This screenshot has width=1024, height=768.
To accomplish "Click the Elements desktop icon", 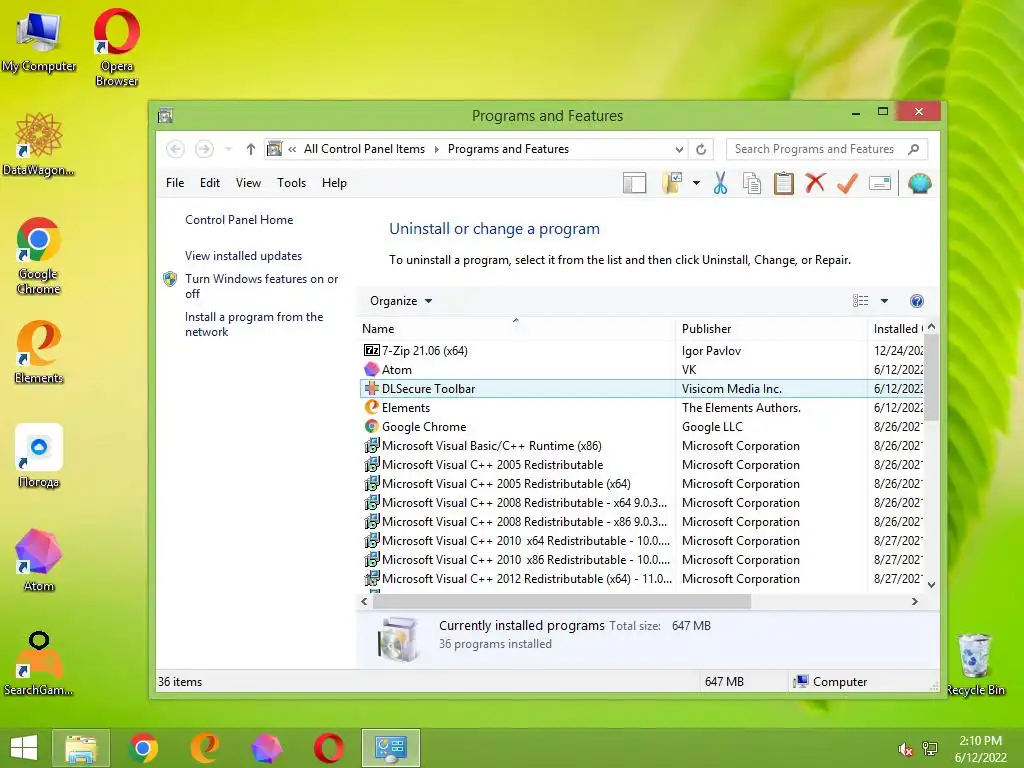I will tap(39, 352).
